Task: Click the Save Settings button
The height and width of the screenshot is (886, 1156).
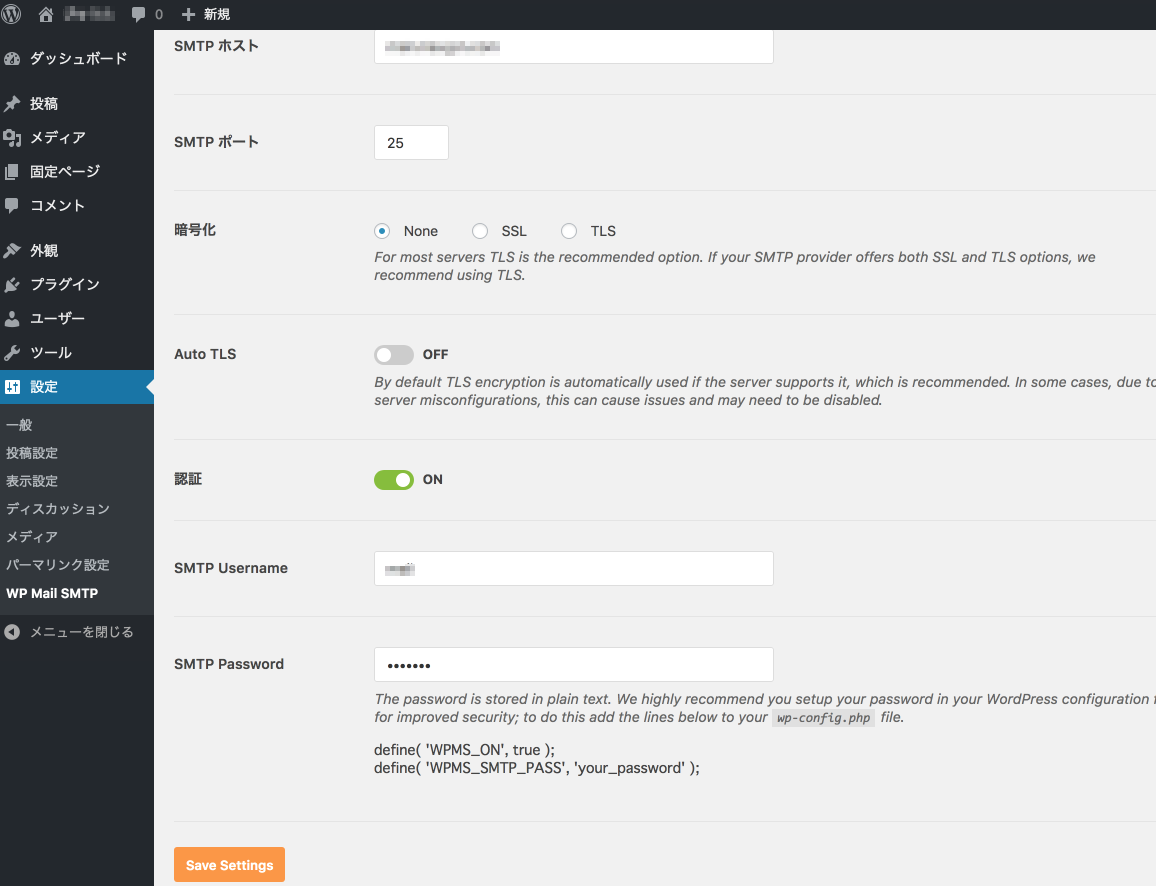Action: pos(229,865)
